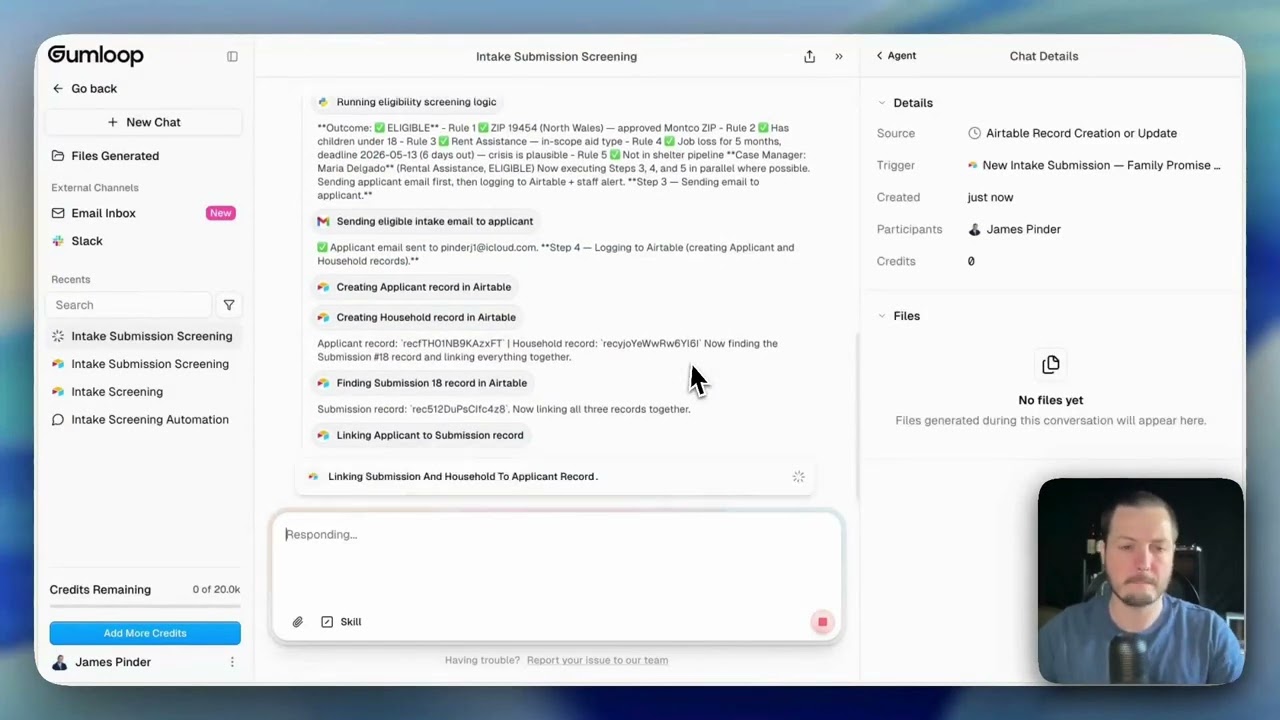Click the Linking Submission And Household status bar

(556, 477)
